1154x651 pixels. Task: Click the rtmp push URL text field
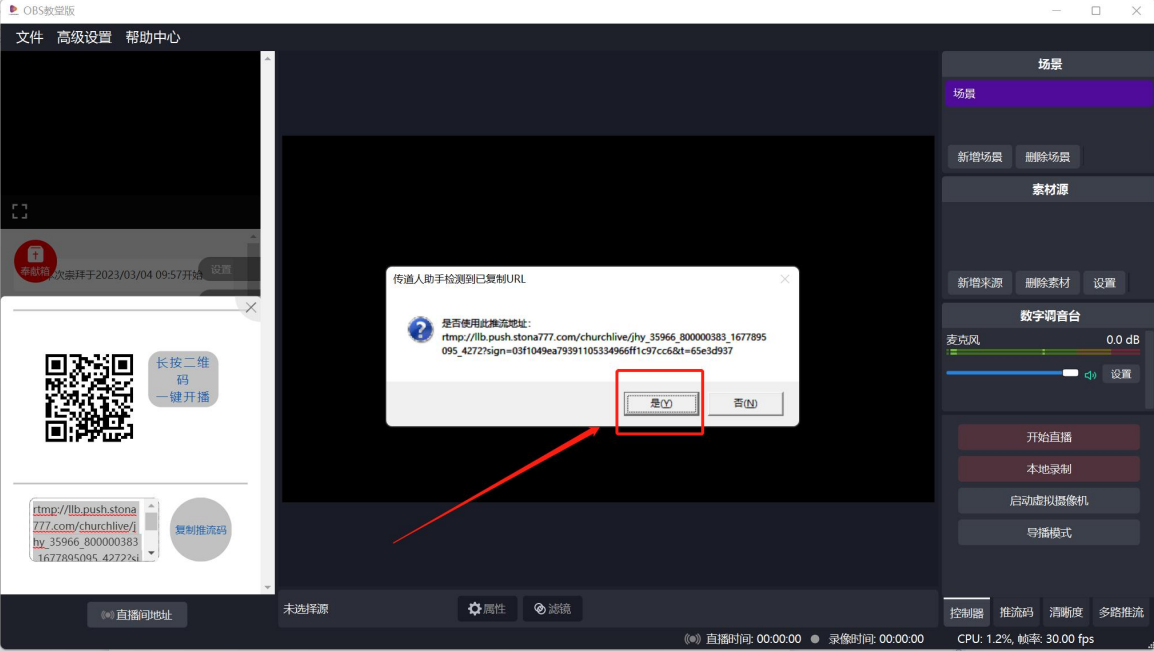[x=87, y=529]
